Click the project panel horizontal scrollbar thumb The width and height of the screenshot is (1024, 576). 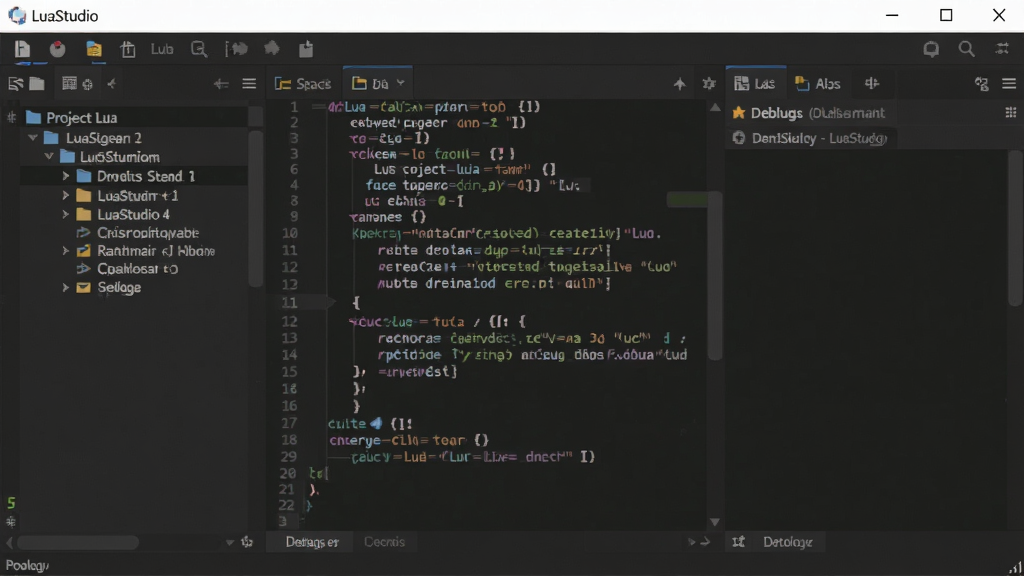click(78, 542)
